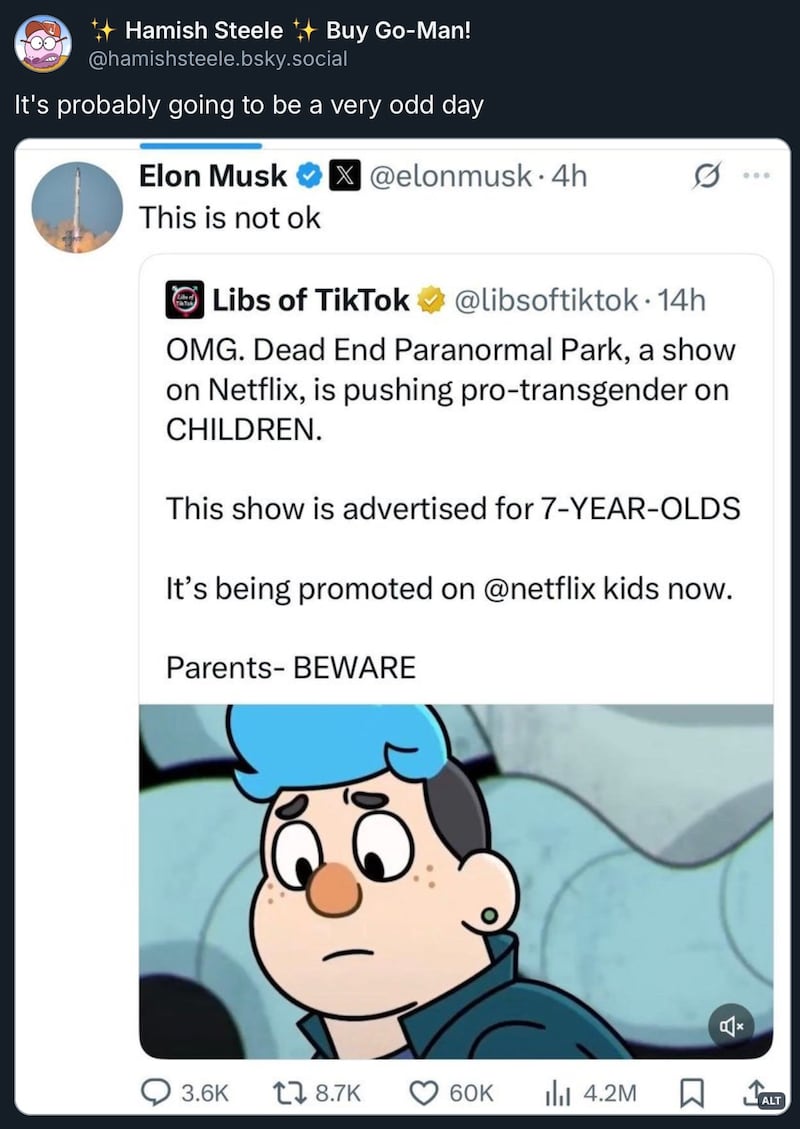800x1129 pixels.
Task: Click Hamish Steele's profile avatar
Action: click(x=42, y=45)
